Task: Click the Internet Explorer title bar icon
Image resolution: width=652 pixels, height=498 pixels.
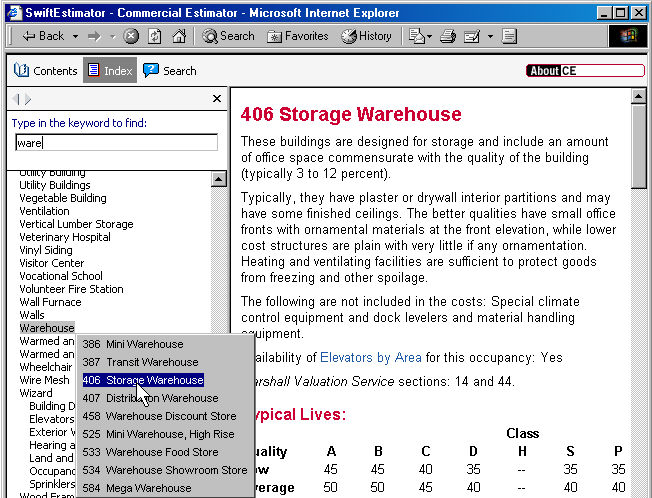Action: click(x=15, y=13)
